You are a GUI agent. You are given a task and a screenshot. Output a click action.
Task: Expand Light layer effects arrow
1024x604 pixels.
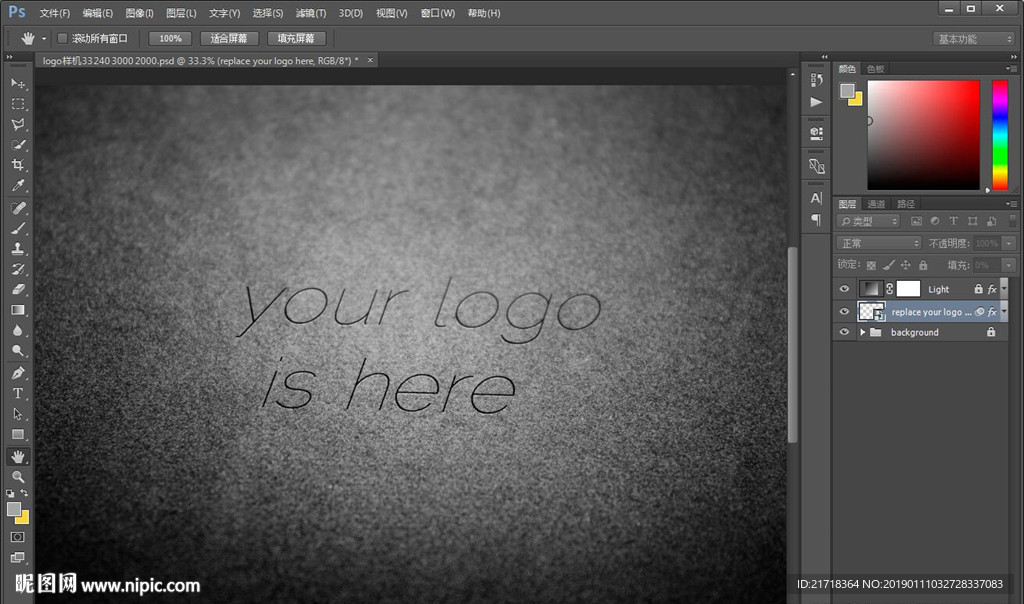(1004, 289)
